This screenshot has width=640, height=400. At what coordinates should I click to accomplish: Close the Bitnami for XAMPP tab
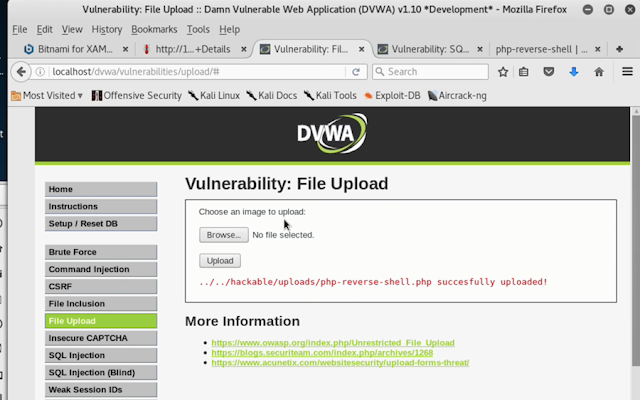pos(125,49)
